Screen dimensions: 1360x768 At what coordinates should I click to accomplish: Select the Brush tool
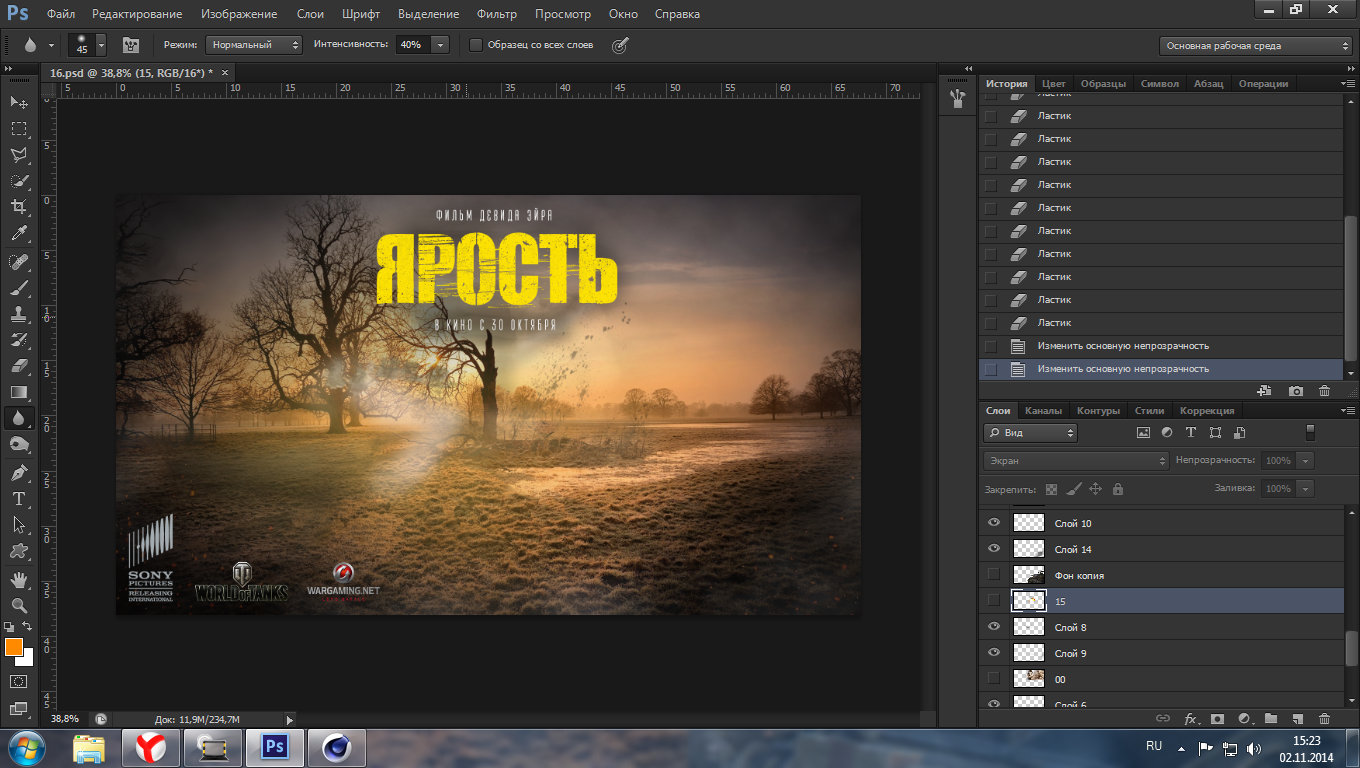(x=19, y=288)
